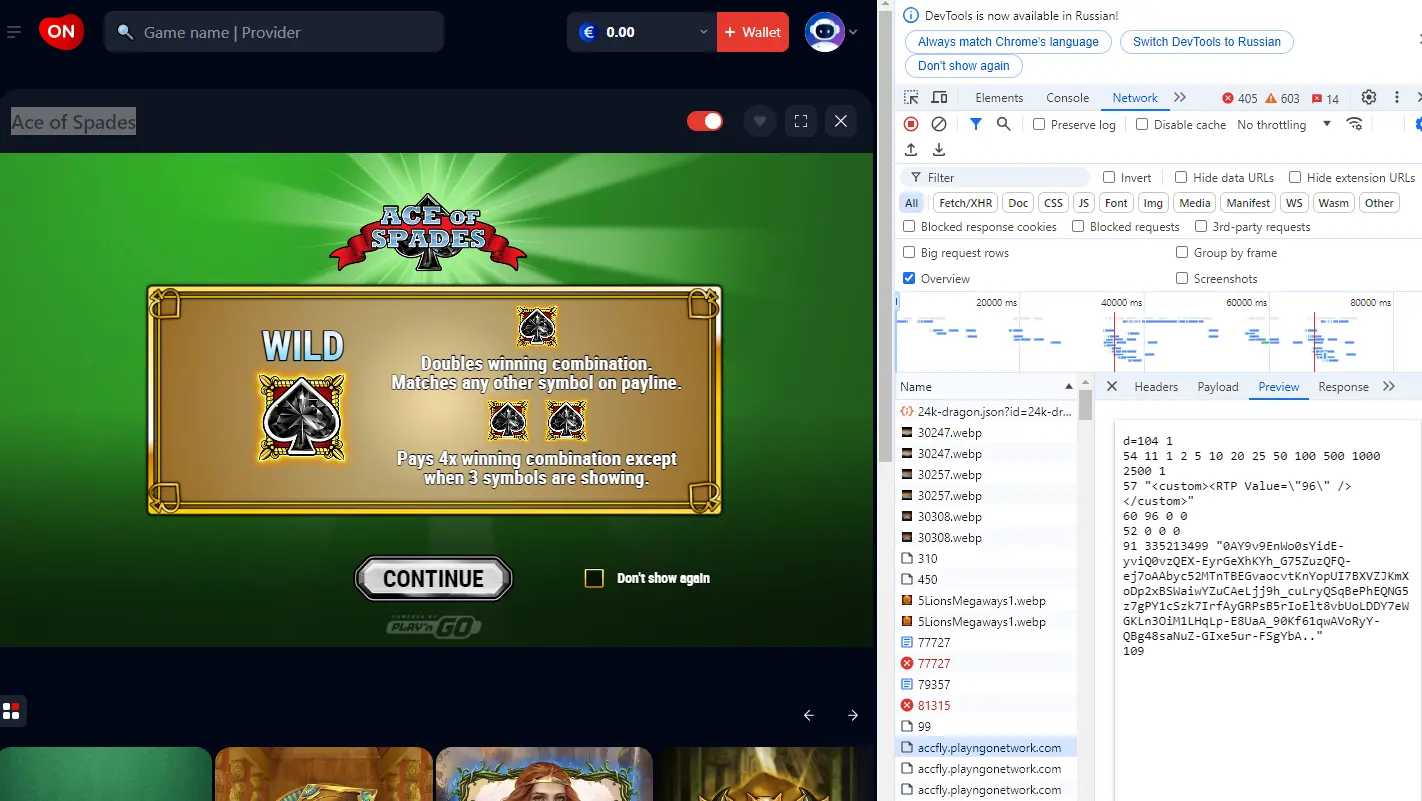The image size is (1422, 801).
Task: Open DevTools three-dot customize menu
Action: [1397, 98]
